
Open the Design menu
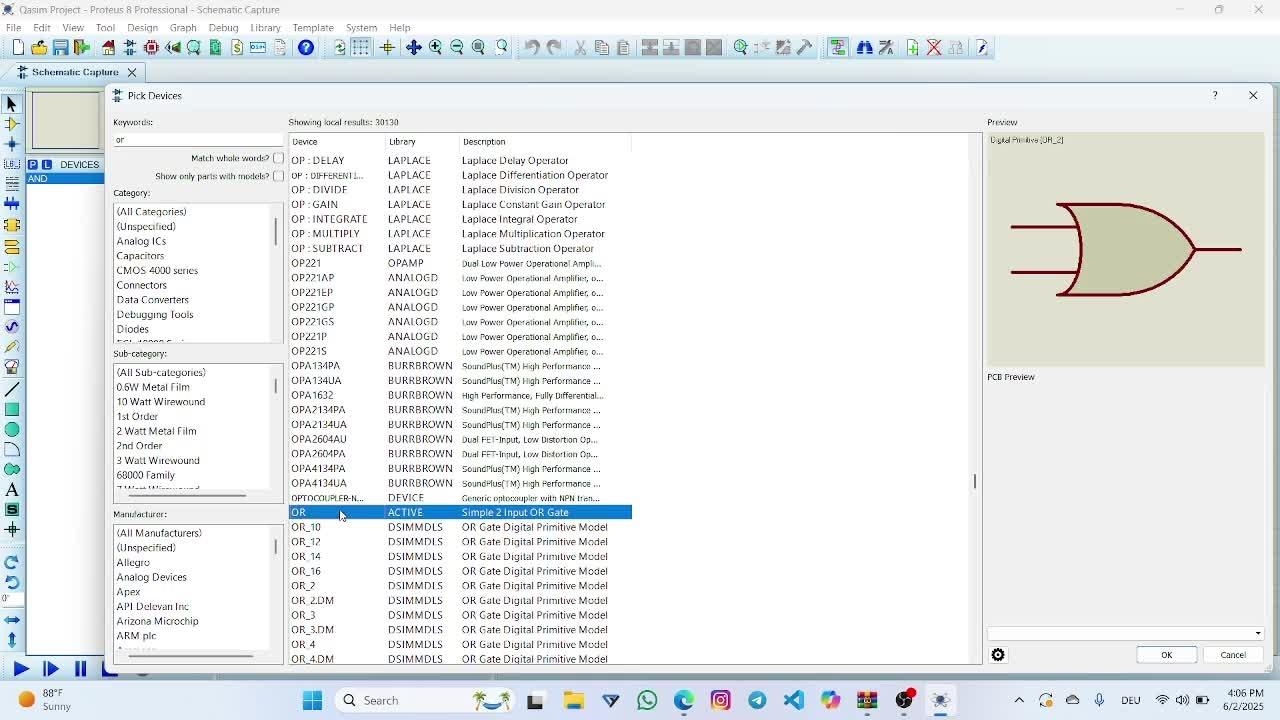tap(142, 27)
